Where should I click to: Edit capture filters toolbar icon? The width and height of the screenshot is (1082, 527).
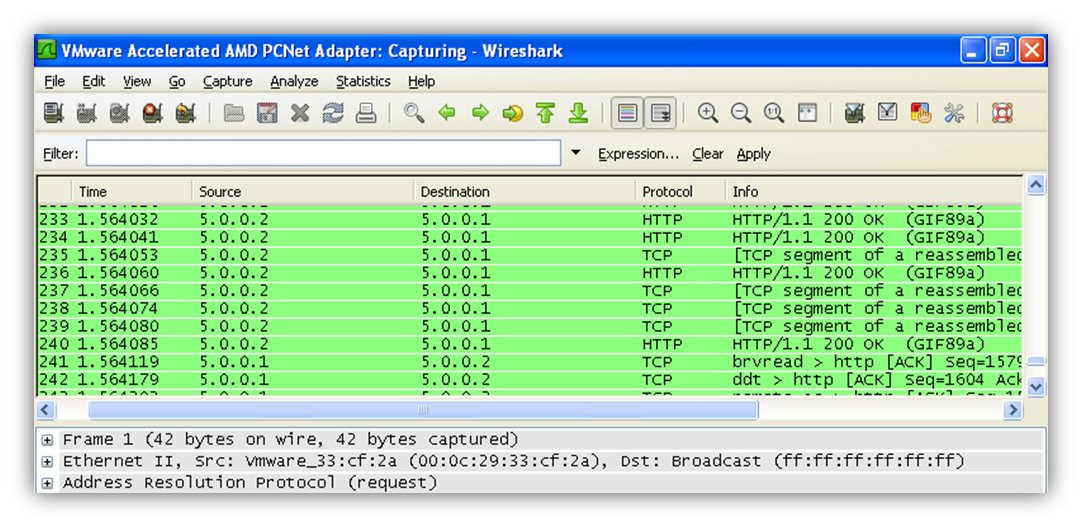tap(855, 112)
